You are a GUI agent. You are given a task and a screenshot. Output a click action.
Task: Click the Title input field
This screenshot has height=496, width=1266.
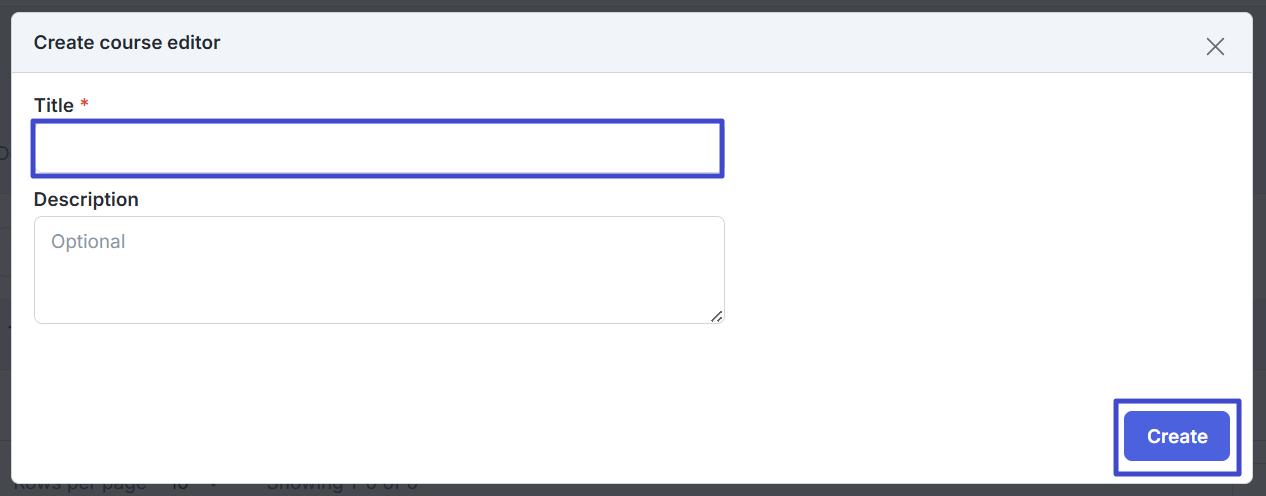point(378,149)
